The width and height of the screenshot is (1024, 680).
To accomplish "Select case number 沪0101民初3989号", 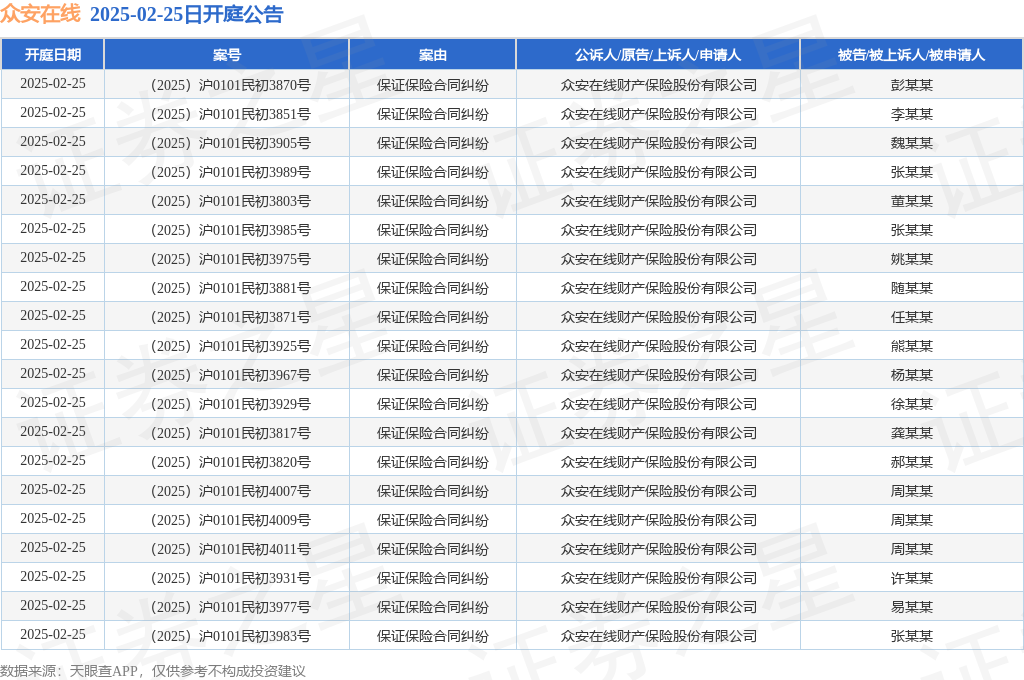I will 231,172.
